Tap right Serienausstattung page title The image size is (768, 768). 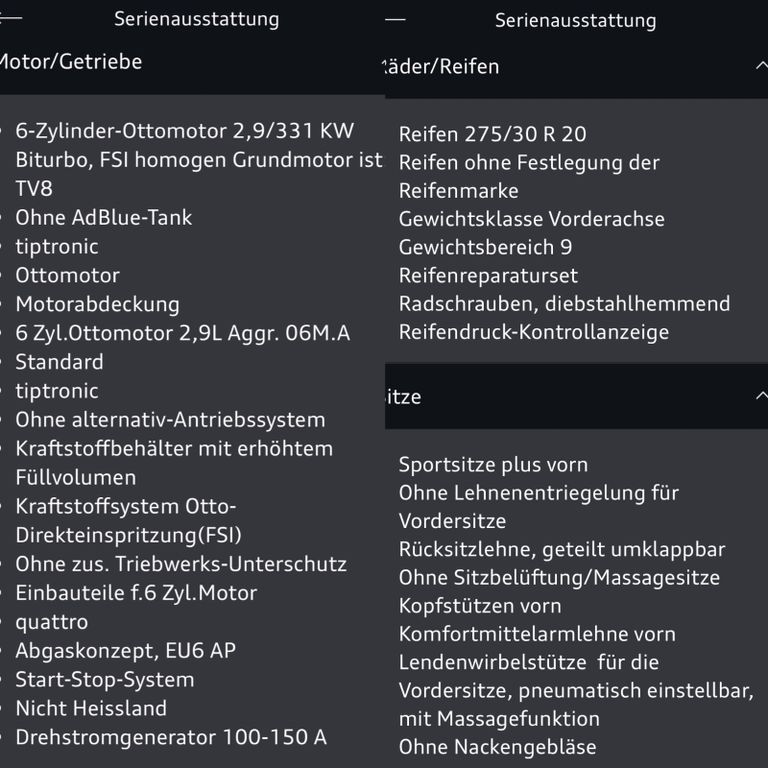[x=575, y=20]
